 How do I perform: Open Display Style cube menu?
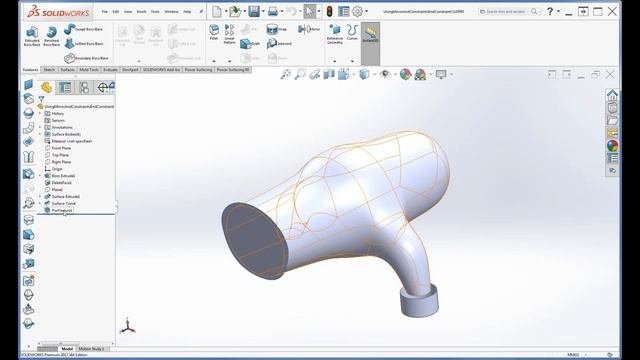tap(364, 74)
